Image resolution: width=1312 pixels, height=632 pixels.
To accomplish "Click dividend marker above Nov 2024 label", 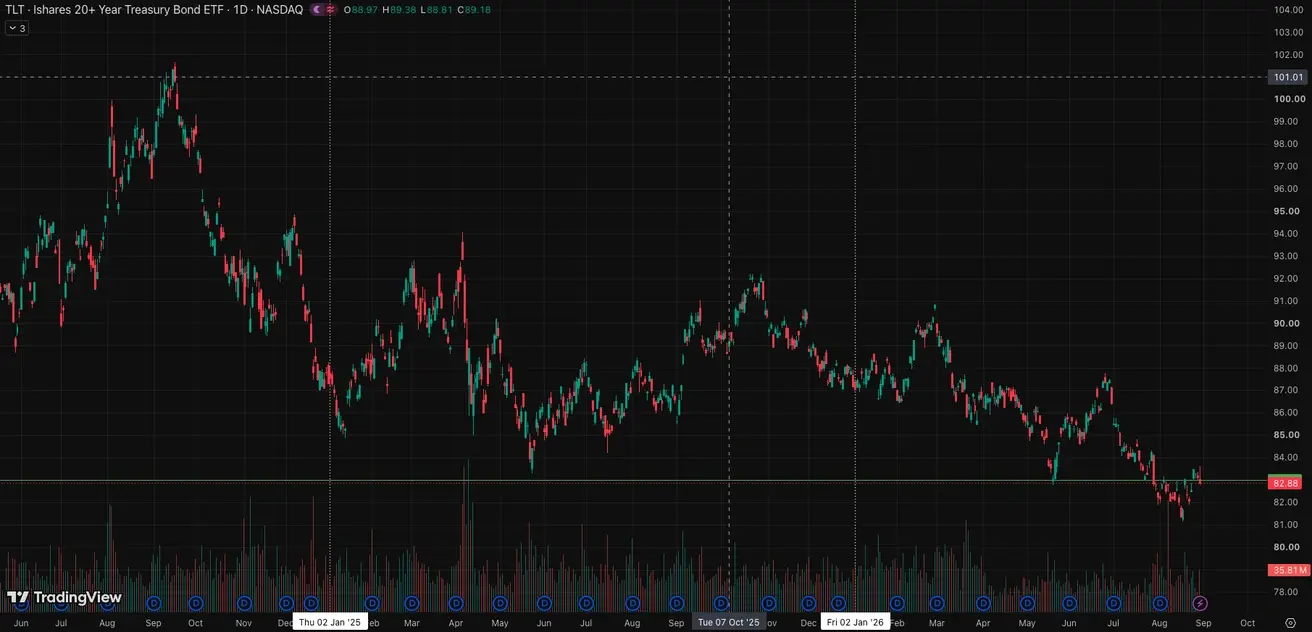I will tap(244, 603).
